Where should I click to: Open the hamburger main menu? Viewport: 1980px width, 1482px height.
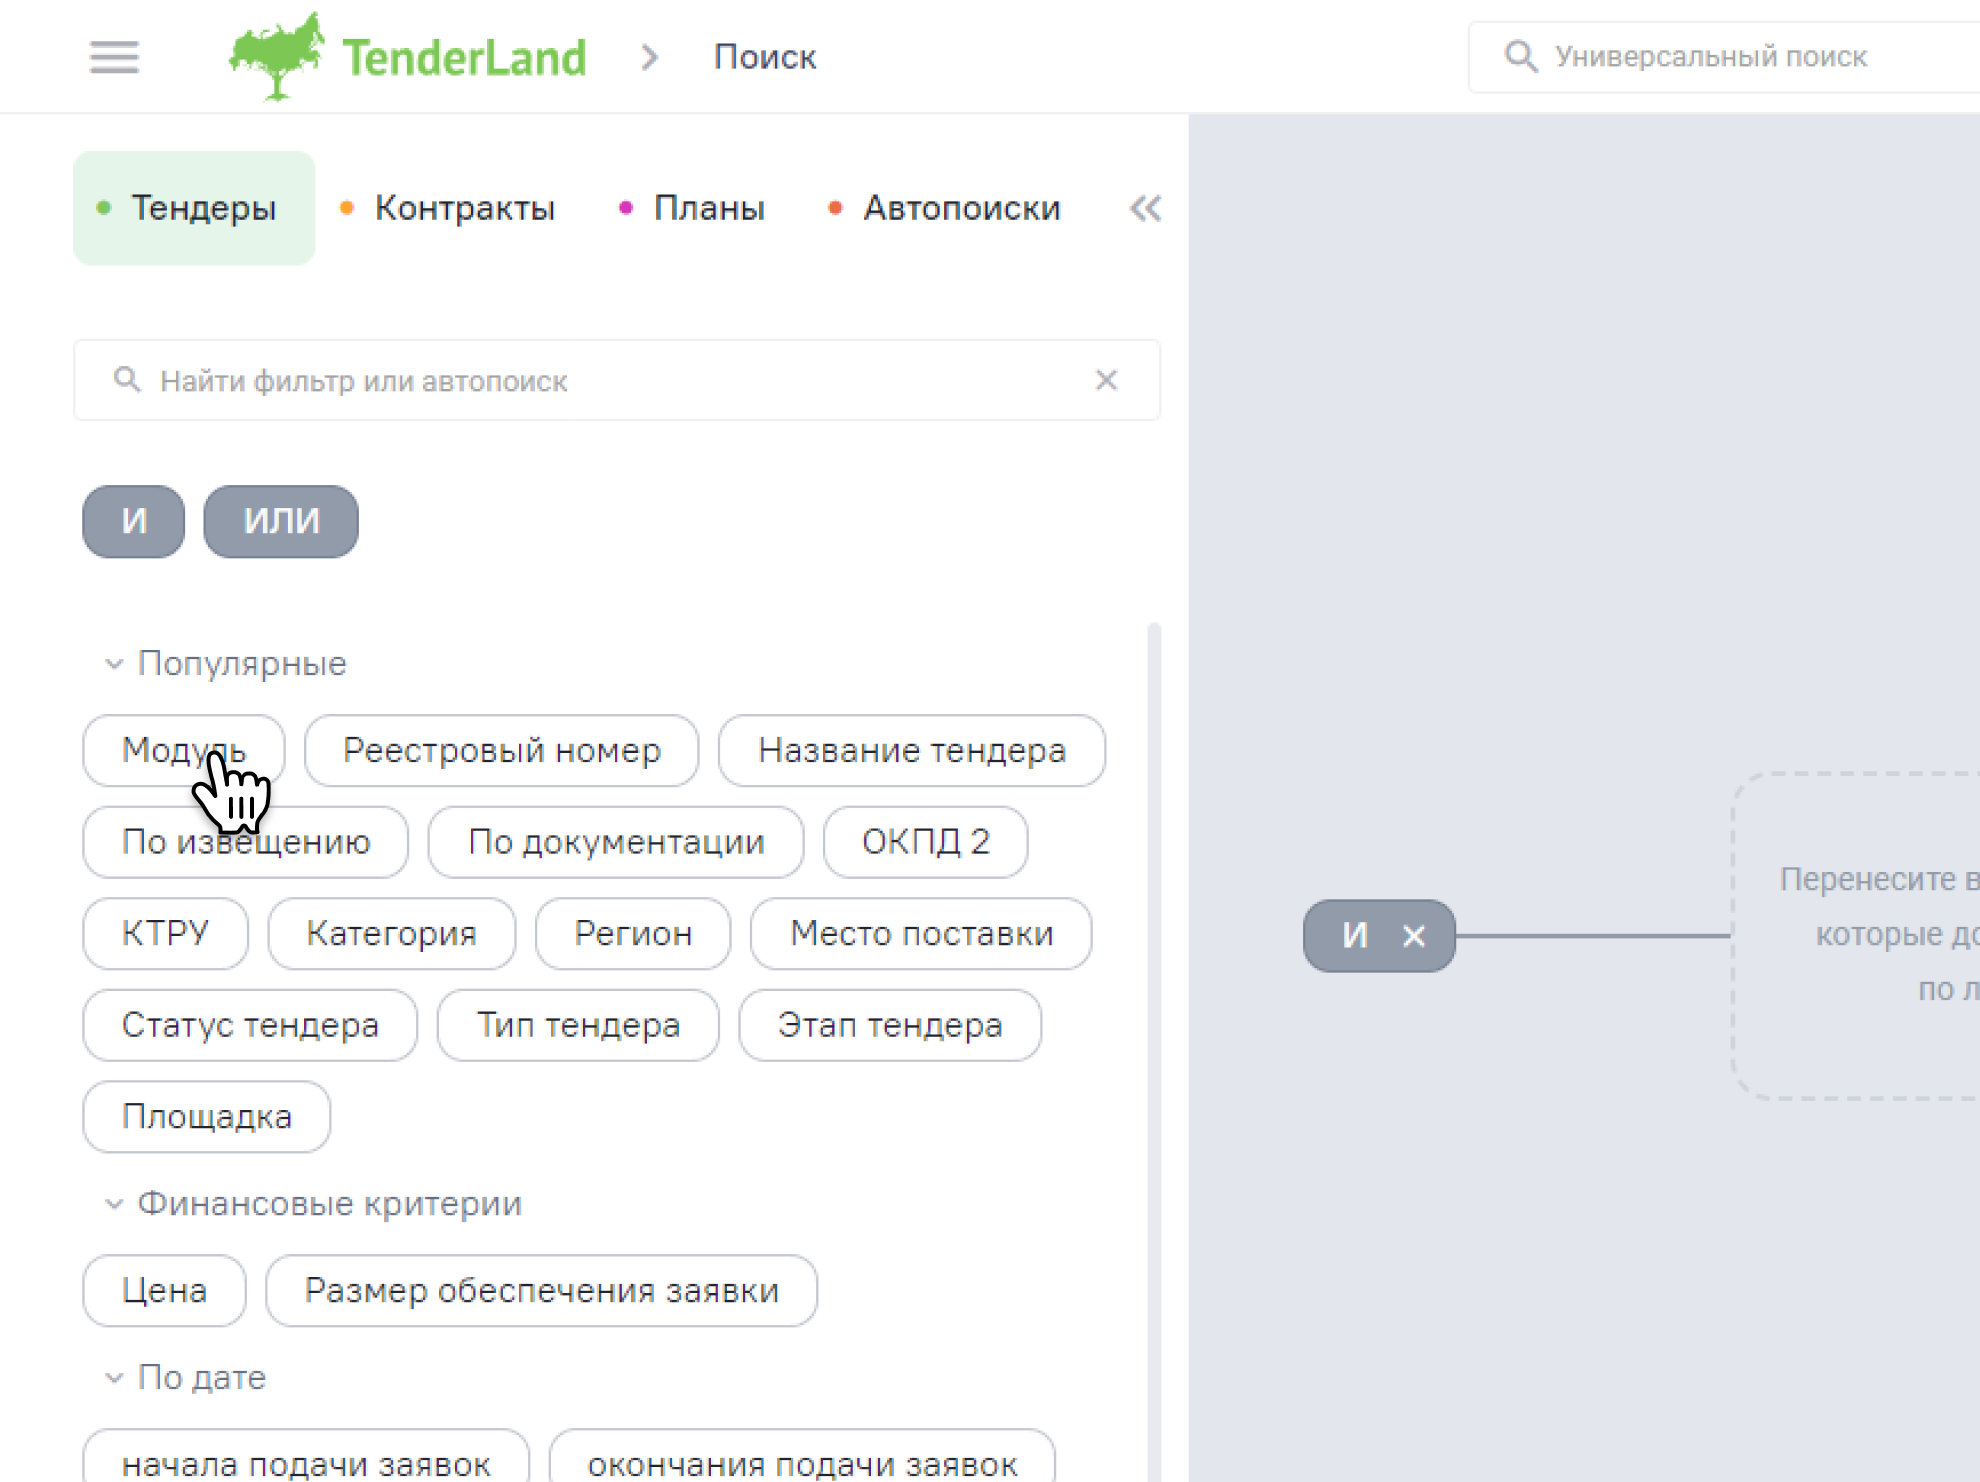coord(114,57)
